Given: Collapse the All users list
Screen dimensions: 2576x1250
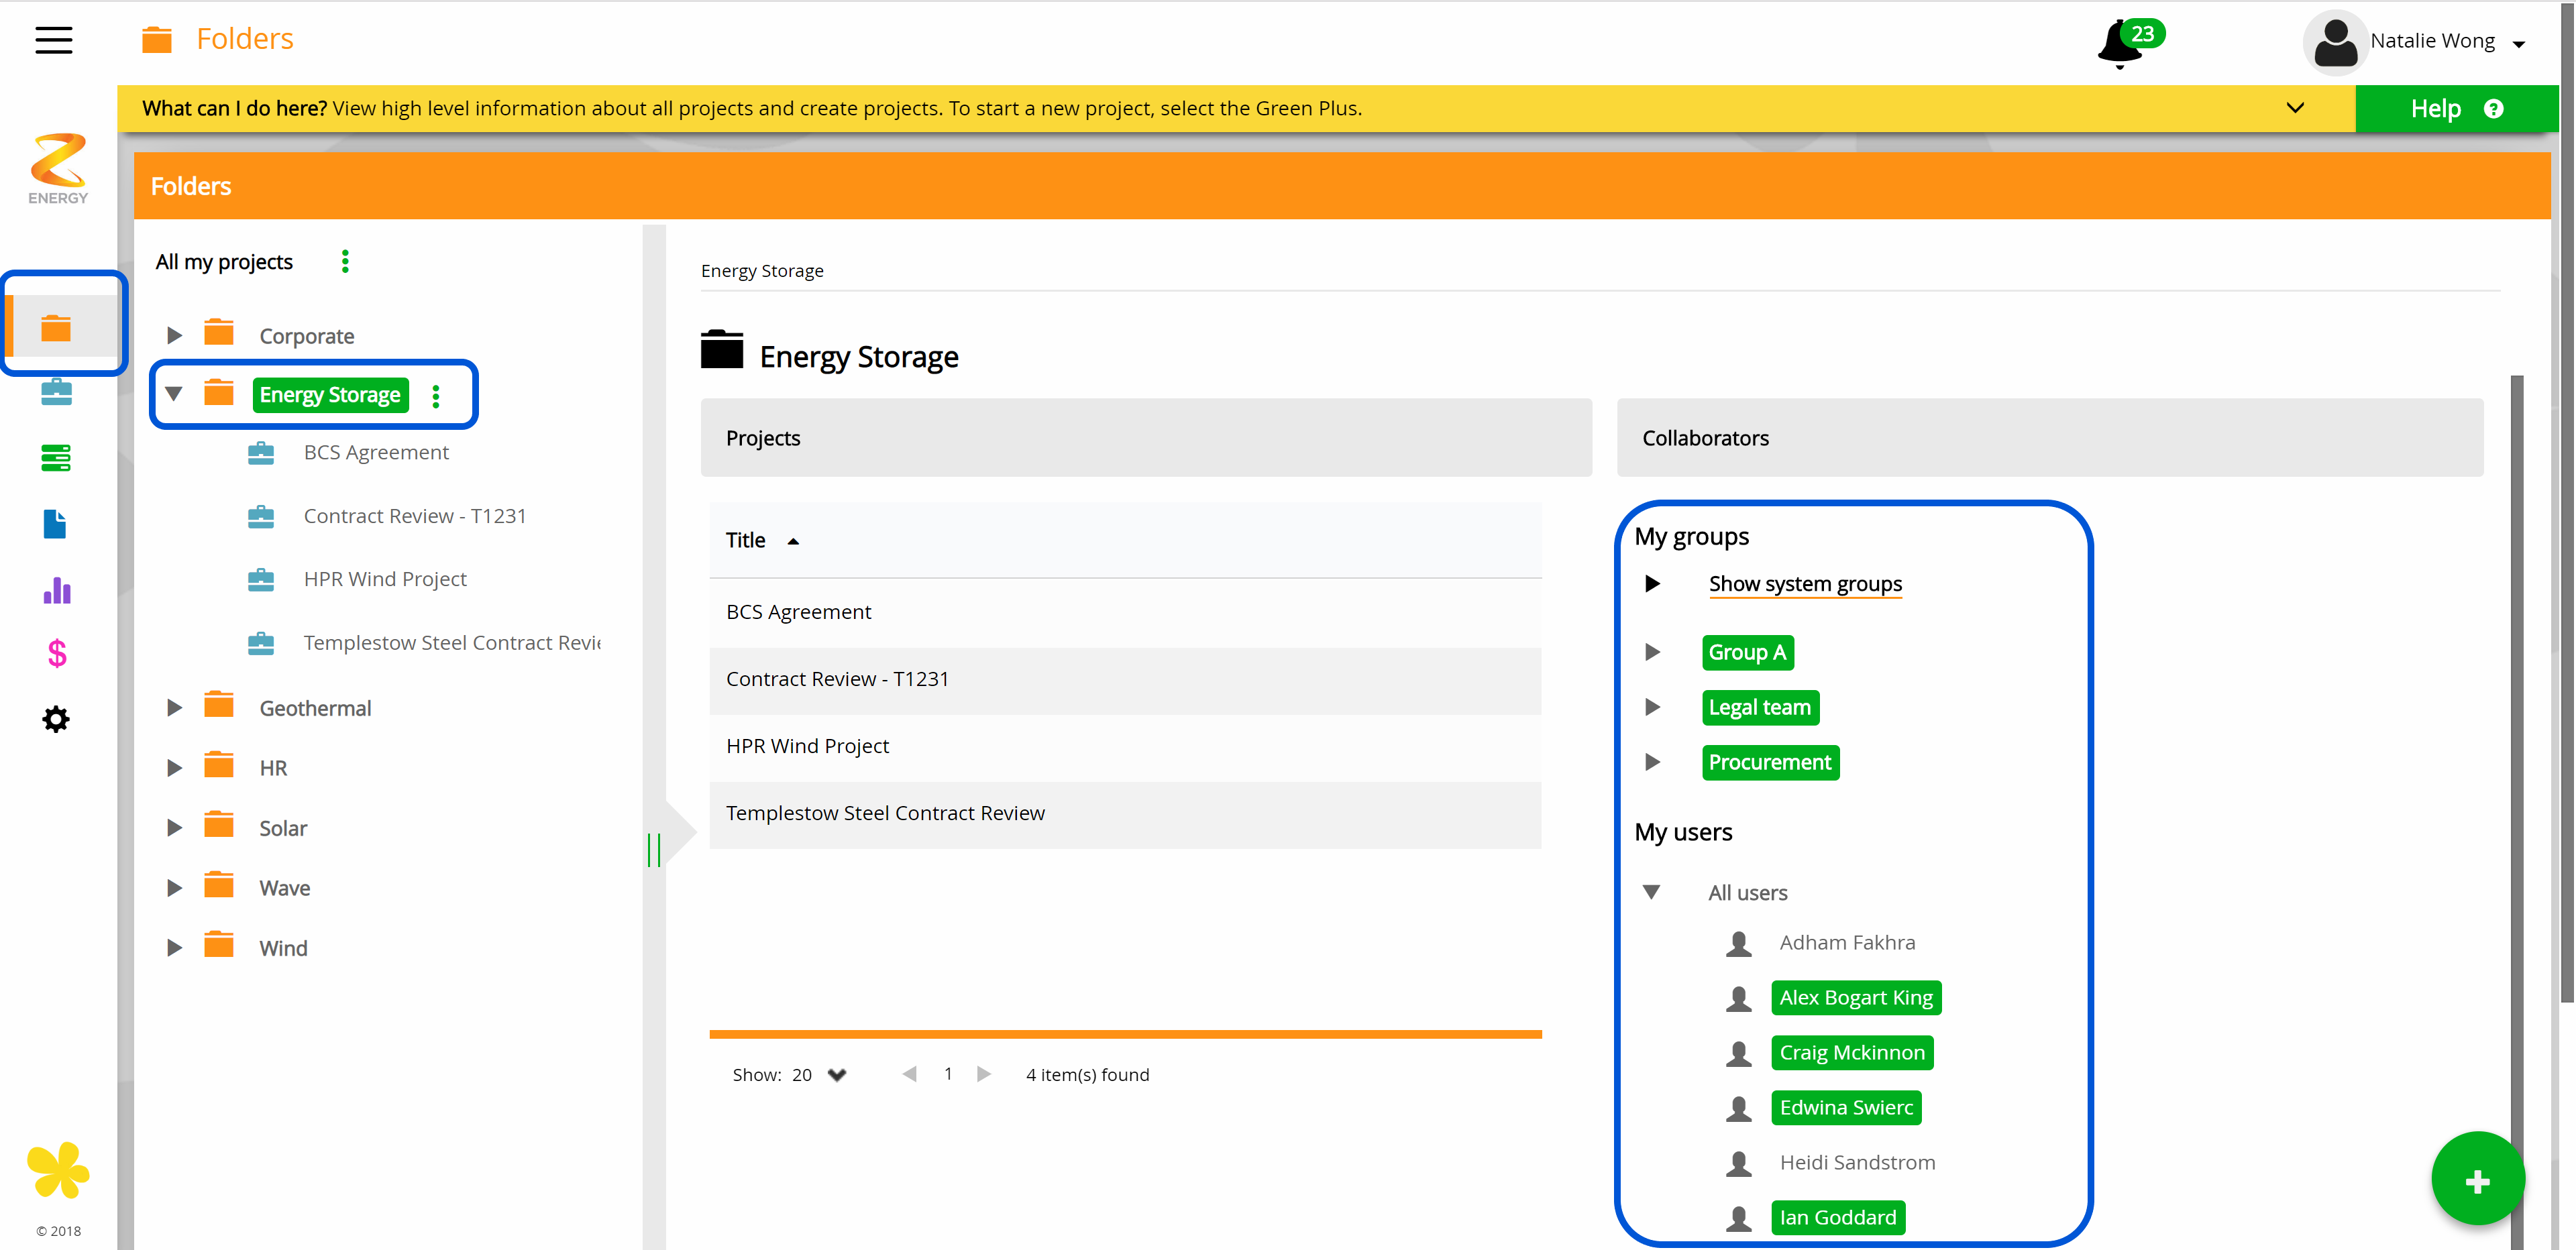Looking at the screenshot, I should [x=1652, y=892].
